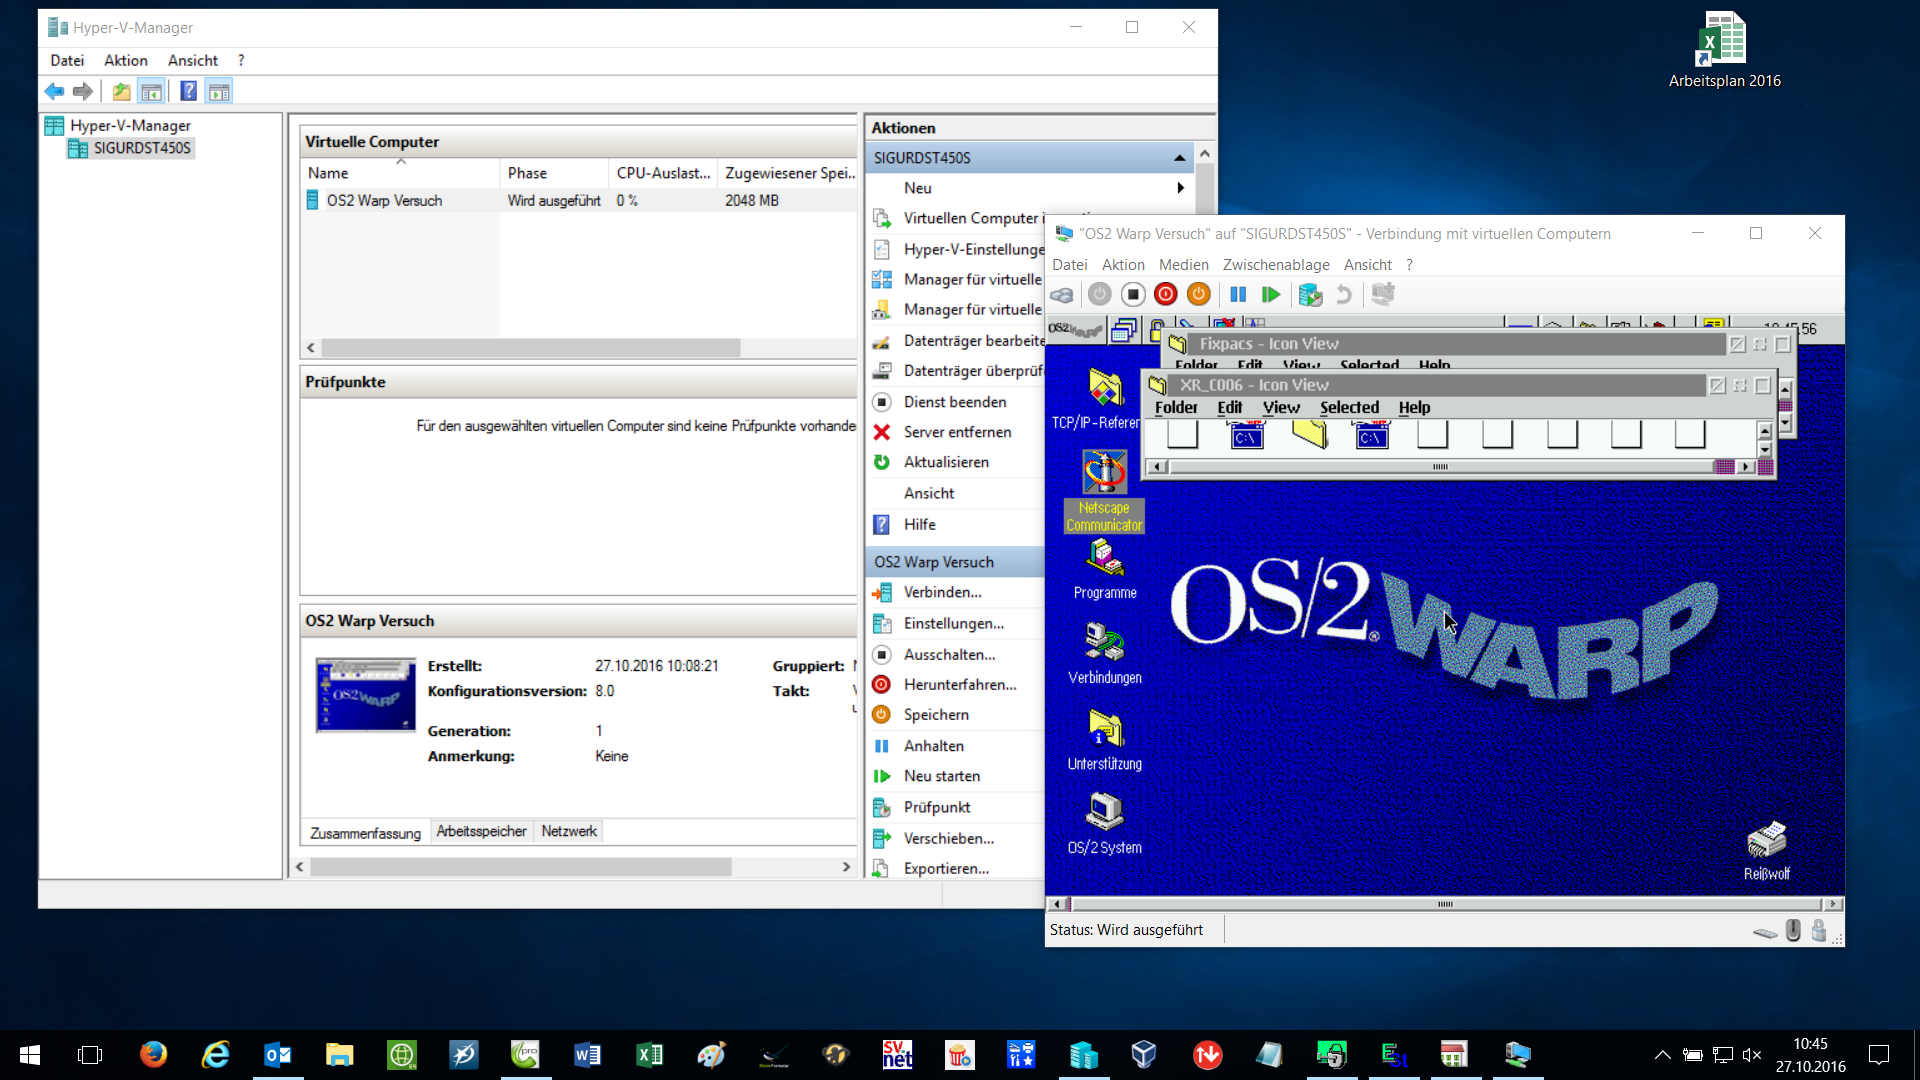This screenshot has height=1080, width=1920.
Task: Click Herunterfahren... in the Aktionen pane
Action: pos(960,684)
